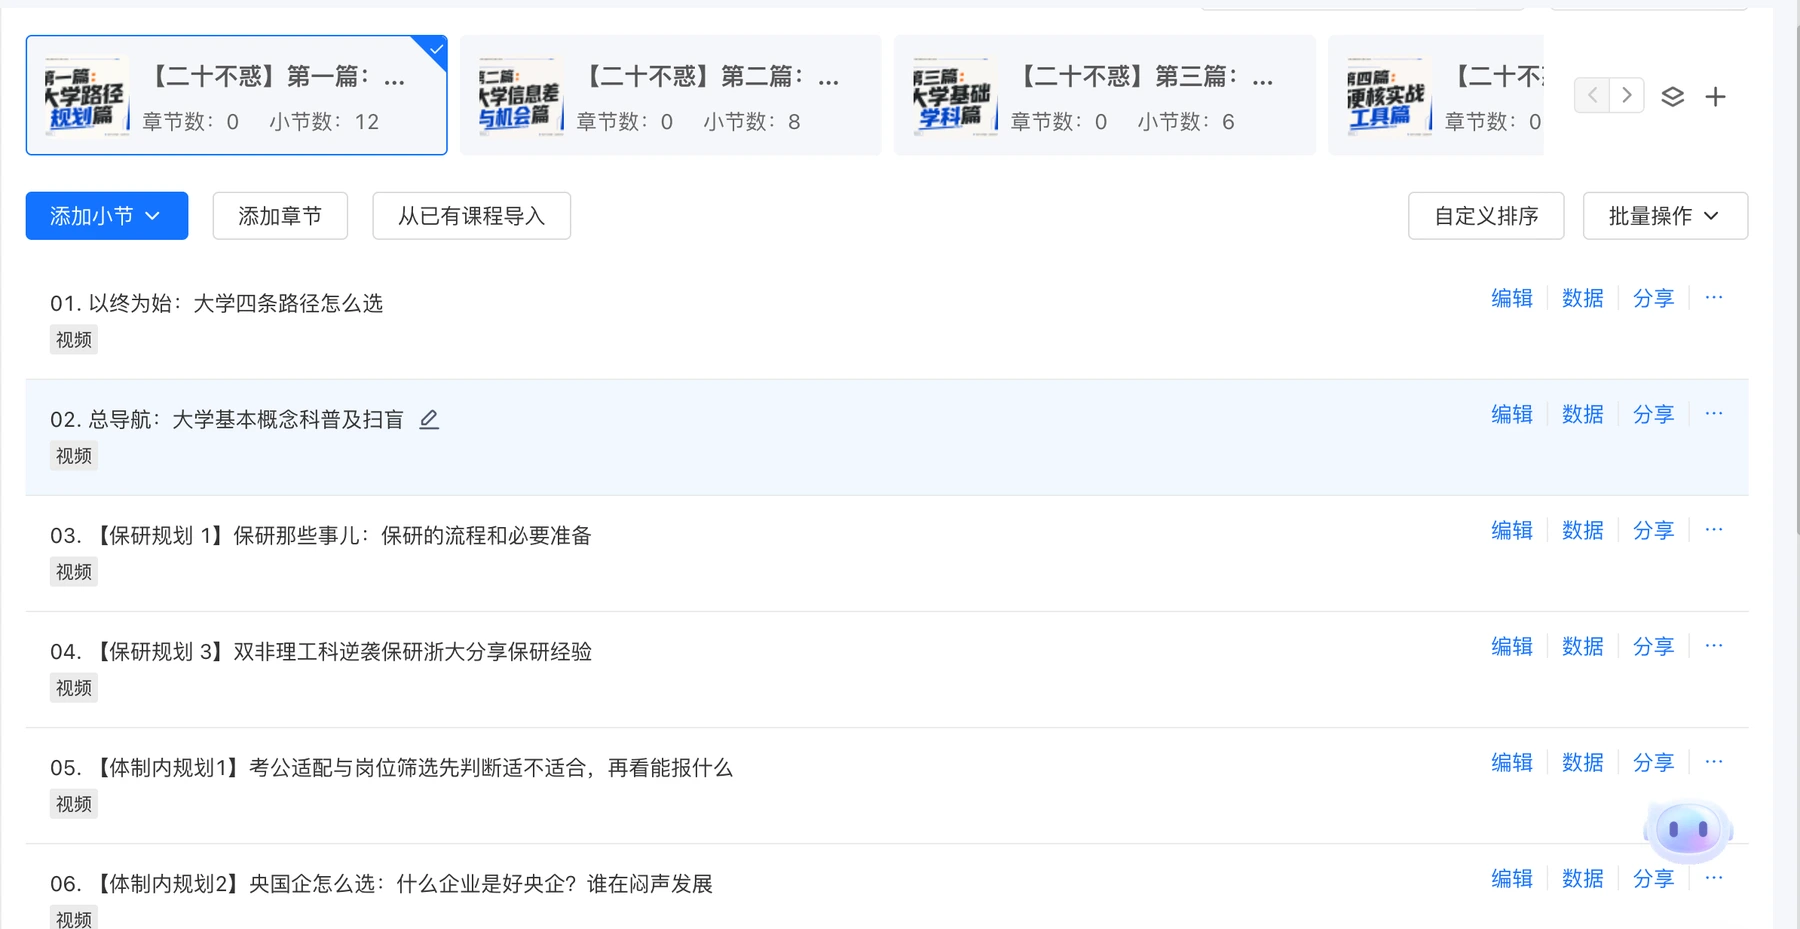Select the 第二篇 大学信息差与机会篇 course card
The height and width of the screenshot is (929, 1800).
[x=671, y=95]
